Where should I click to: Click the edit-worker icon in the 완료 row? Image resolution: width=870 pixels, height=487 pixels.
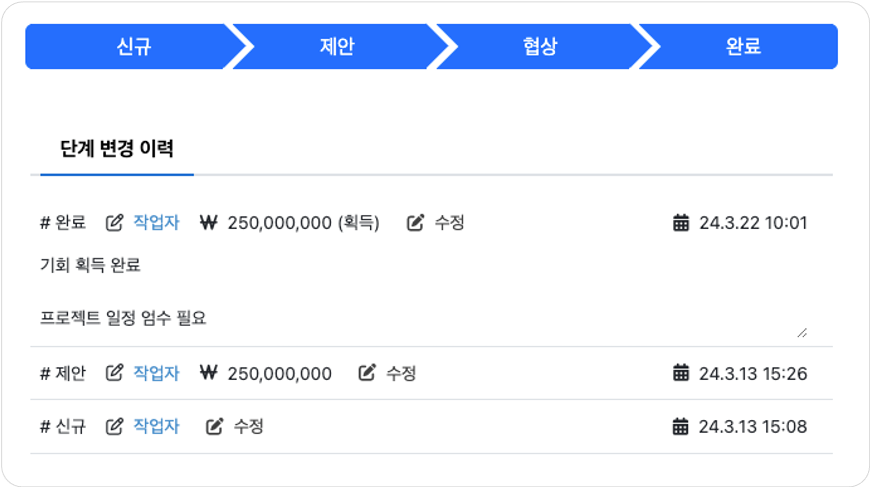point(114,222)
